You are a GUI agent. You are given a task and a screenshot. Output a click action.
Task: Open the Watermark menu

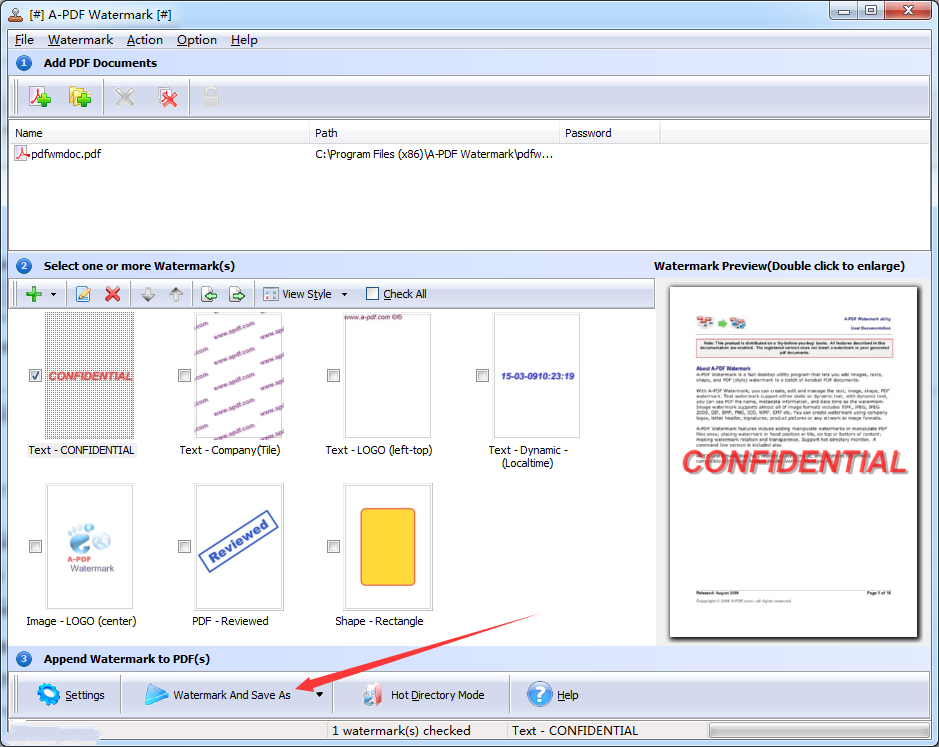[x=80, y=40]
